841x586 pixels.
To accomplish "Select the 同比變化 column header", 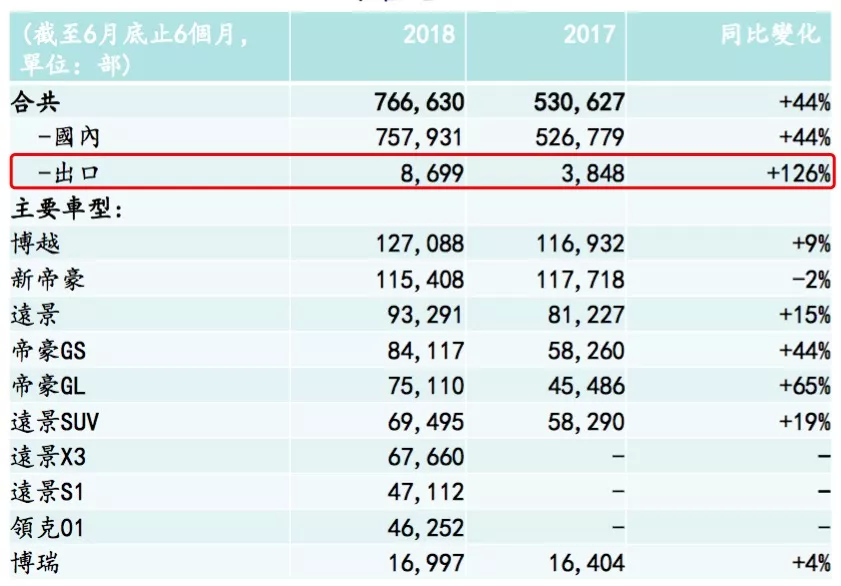I will (771, 35).
